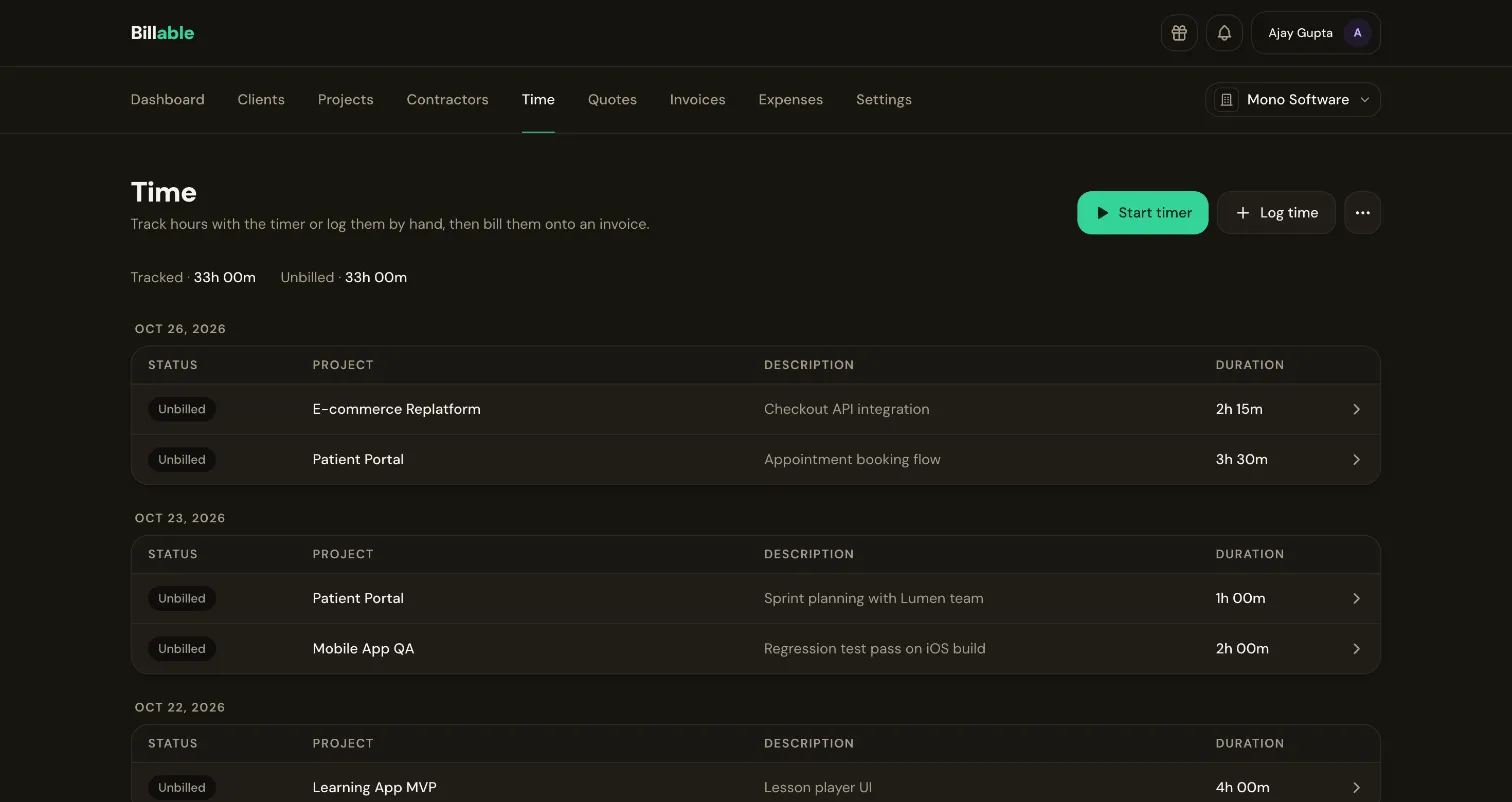1512x802 pixels.
Task: Go to the Dashboard tab
Action: point(168,100)
